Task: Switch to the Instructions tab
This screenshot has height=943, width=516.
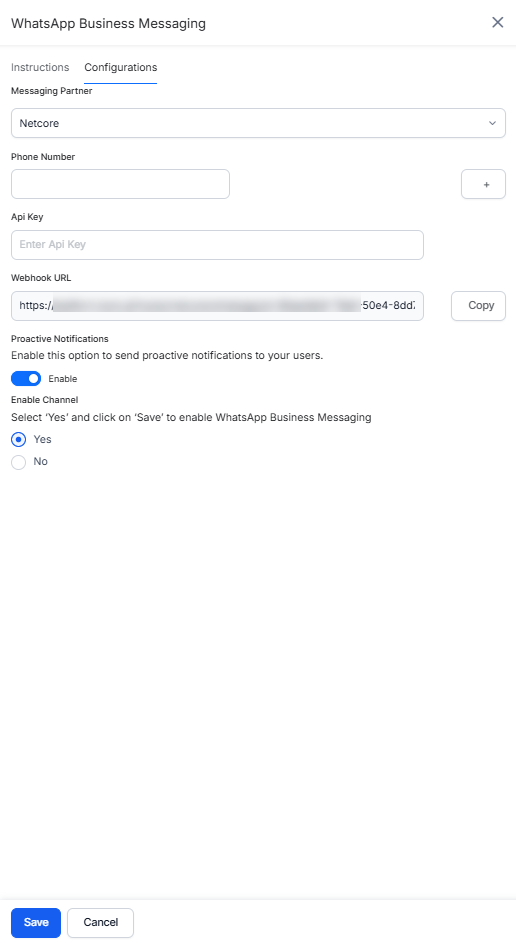Action: click(40, 67)
